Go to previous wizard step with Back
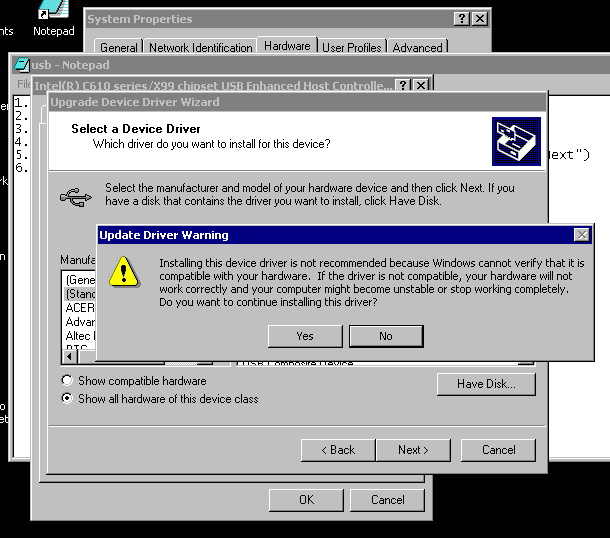The image size is (610, 538). (x=338, y=450)
